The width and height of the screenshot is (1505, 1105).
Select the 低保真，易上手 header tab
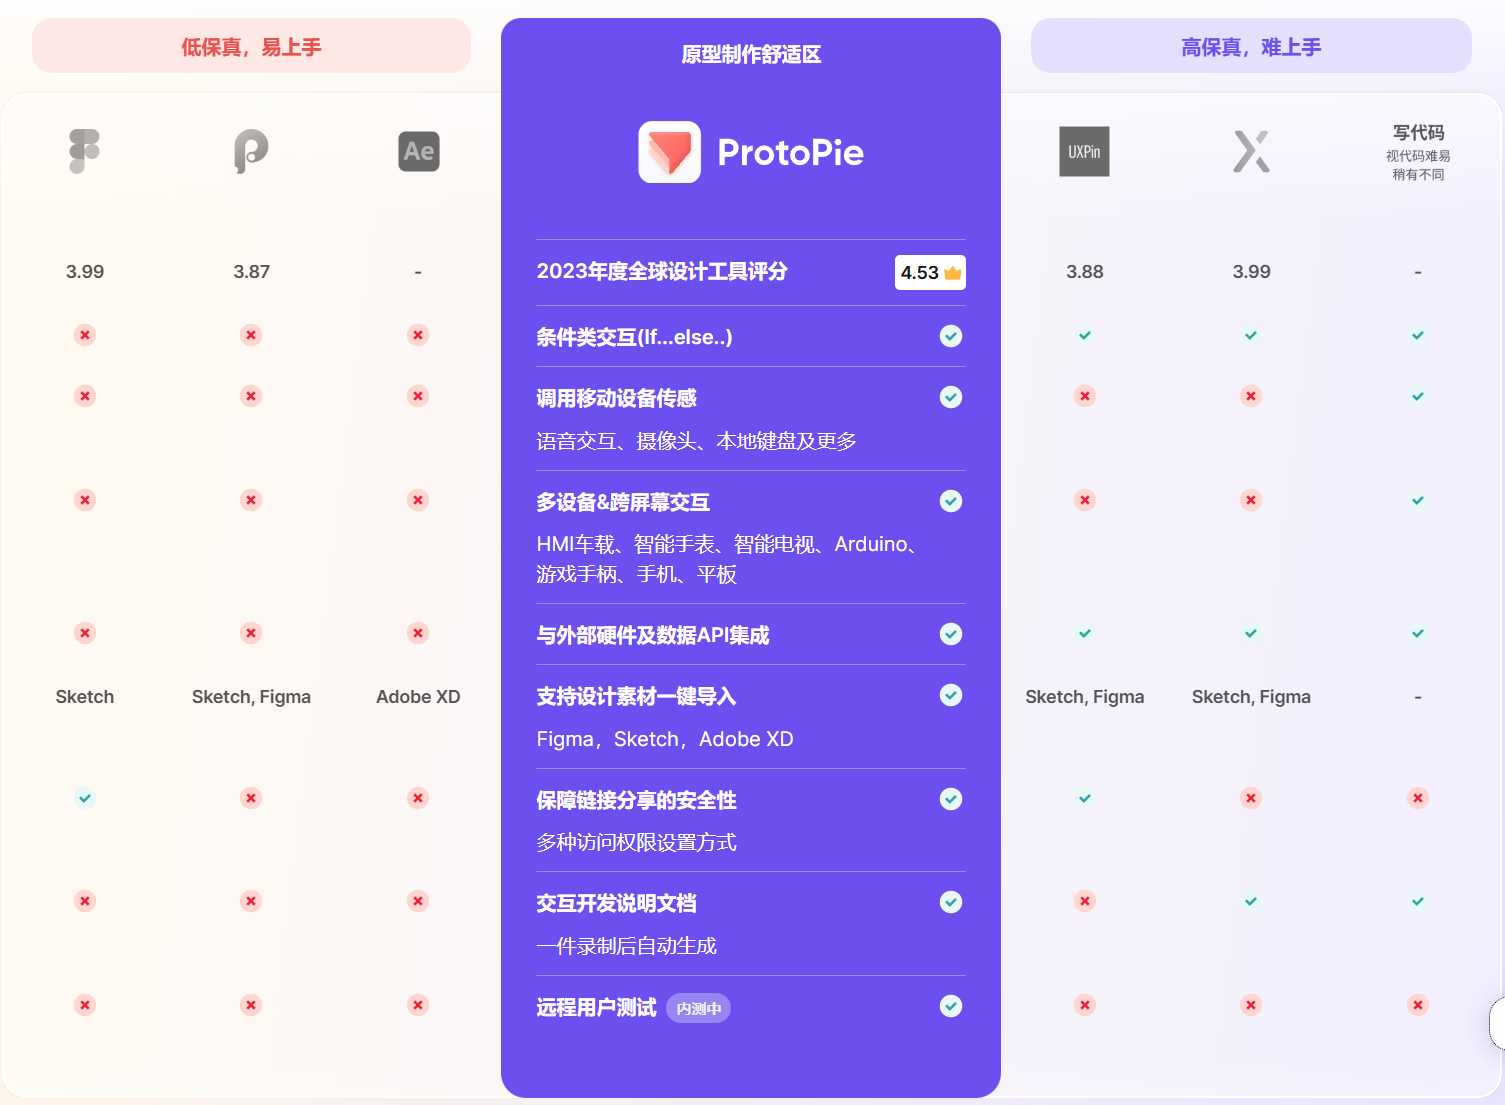click(251, 46)
